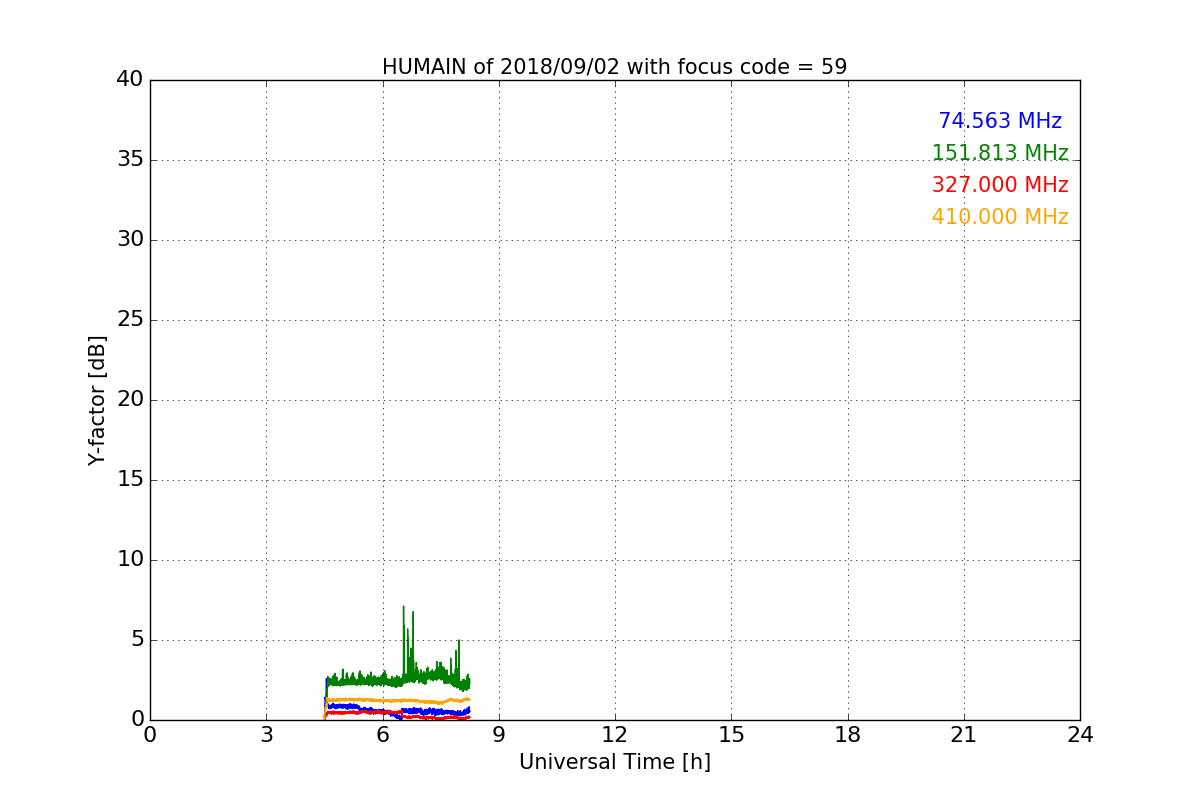This screenshot has height=800, width=1200.
Task: Select the x-axis tick label 6
Action: click(382, 735)
